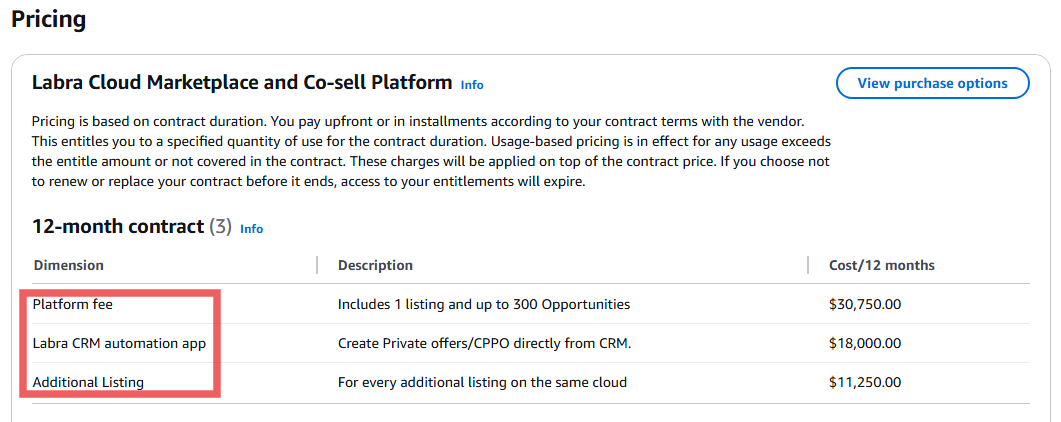This screenshot has width=1061, height=422.
Task: Open Info link next to 12-month contract
Action: click(x=251, y=229)
